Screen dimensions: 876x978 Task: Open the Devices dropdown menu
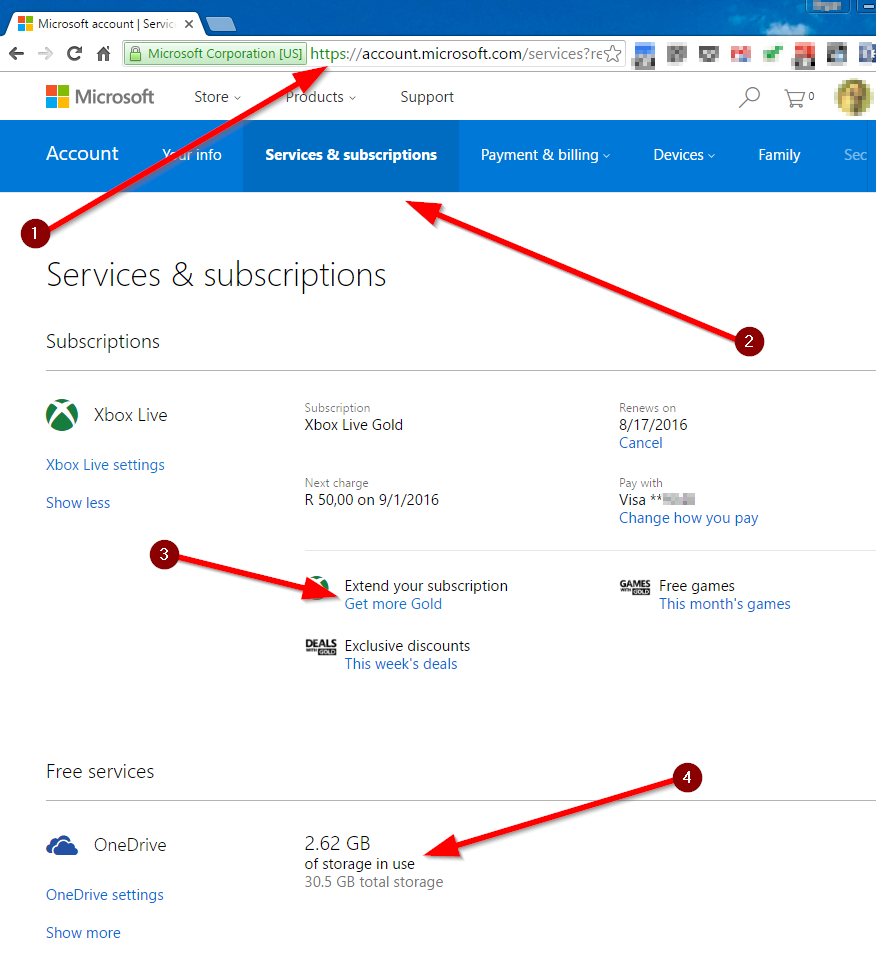[x=683, y=156]
